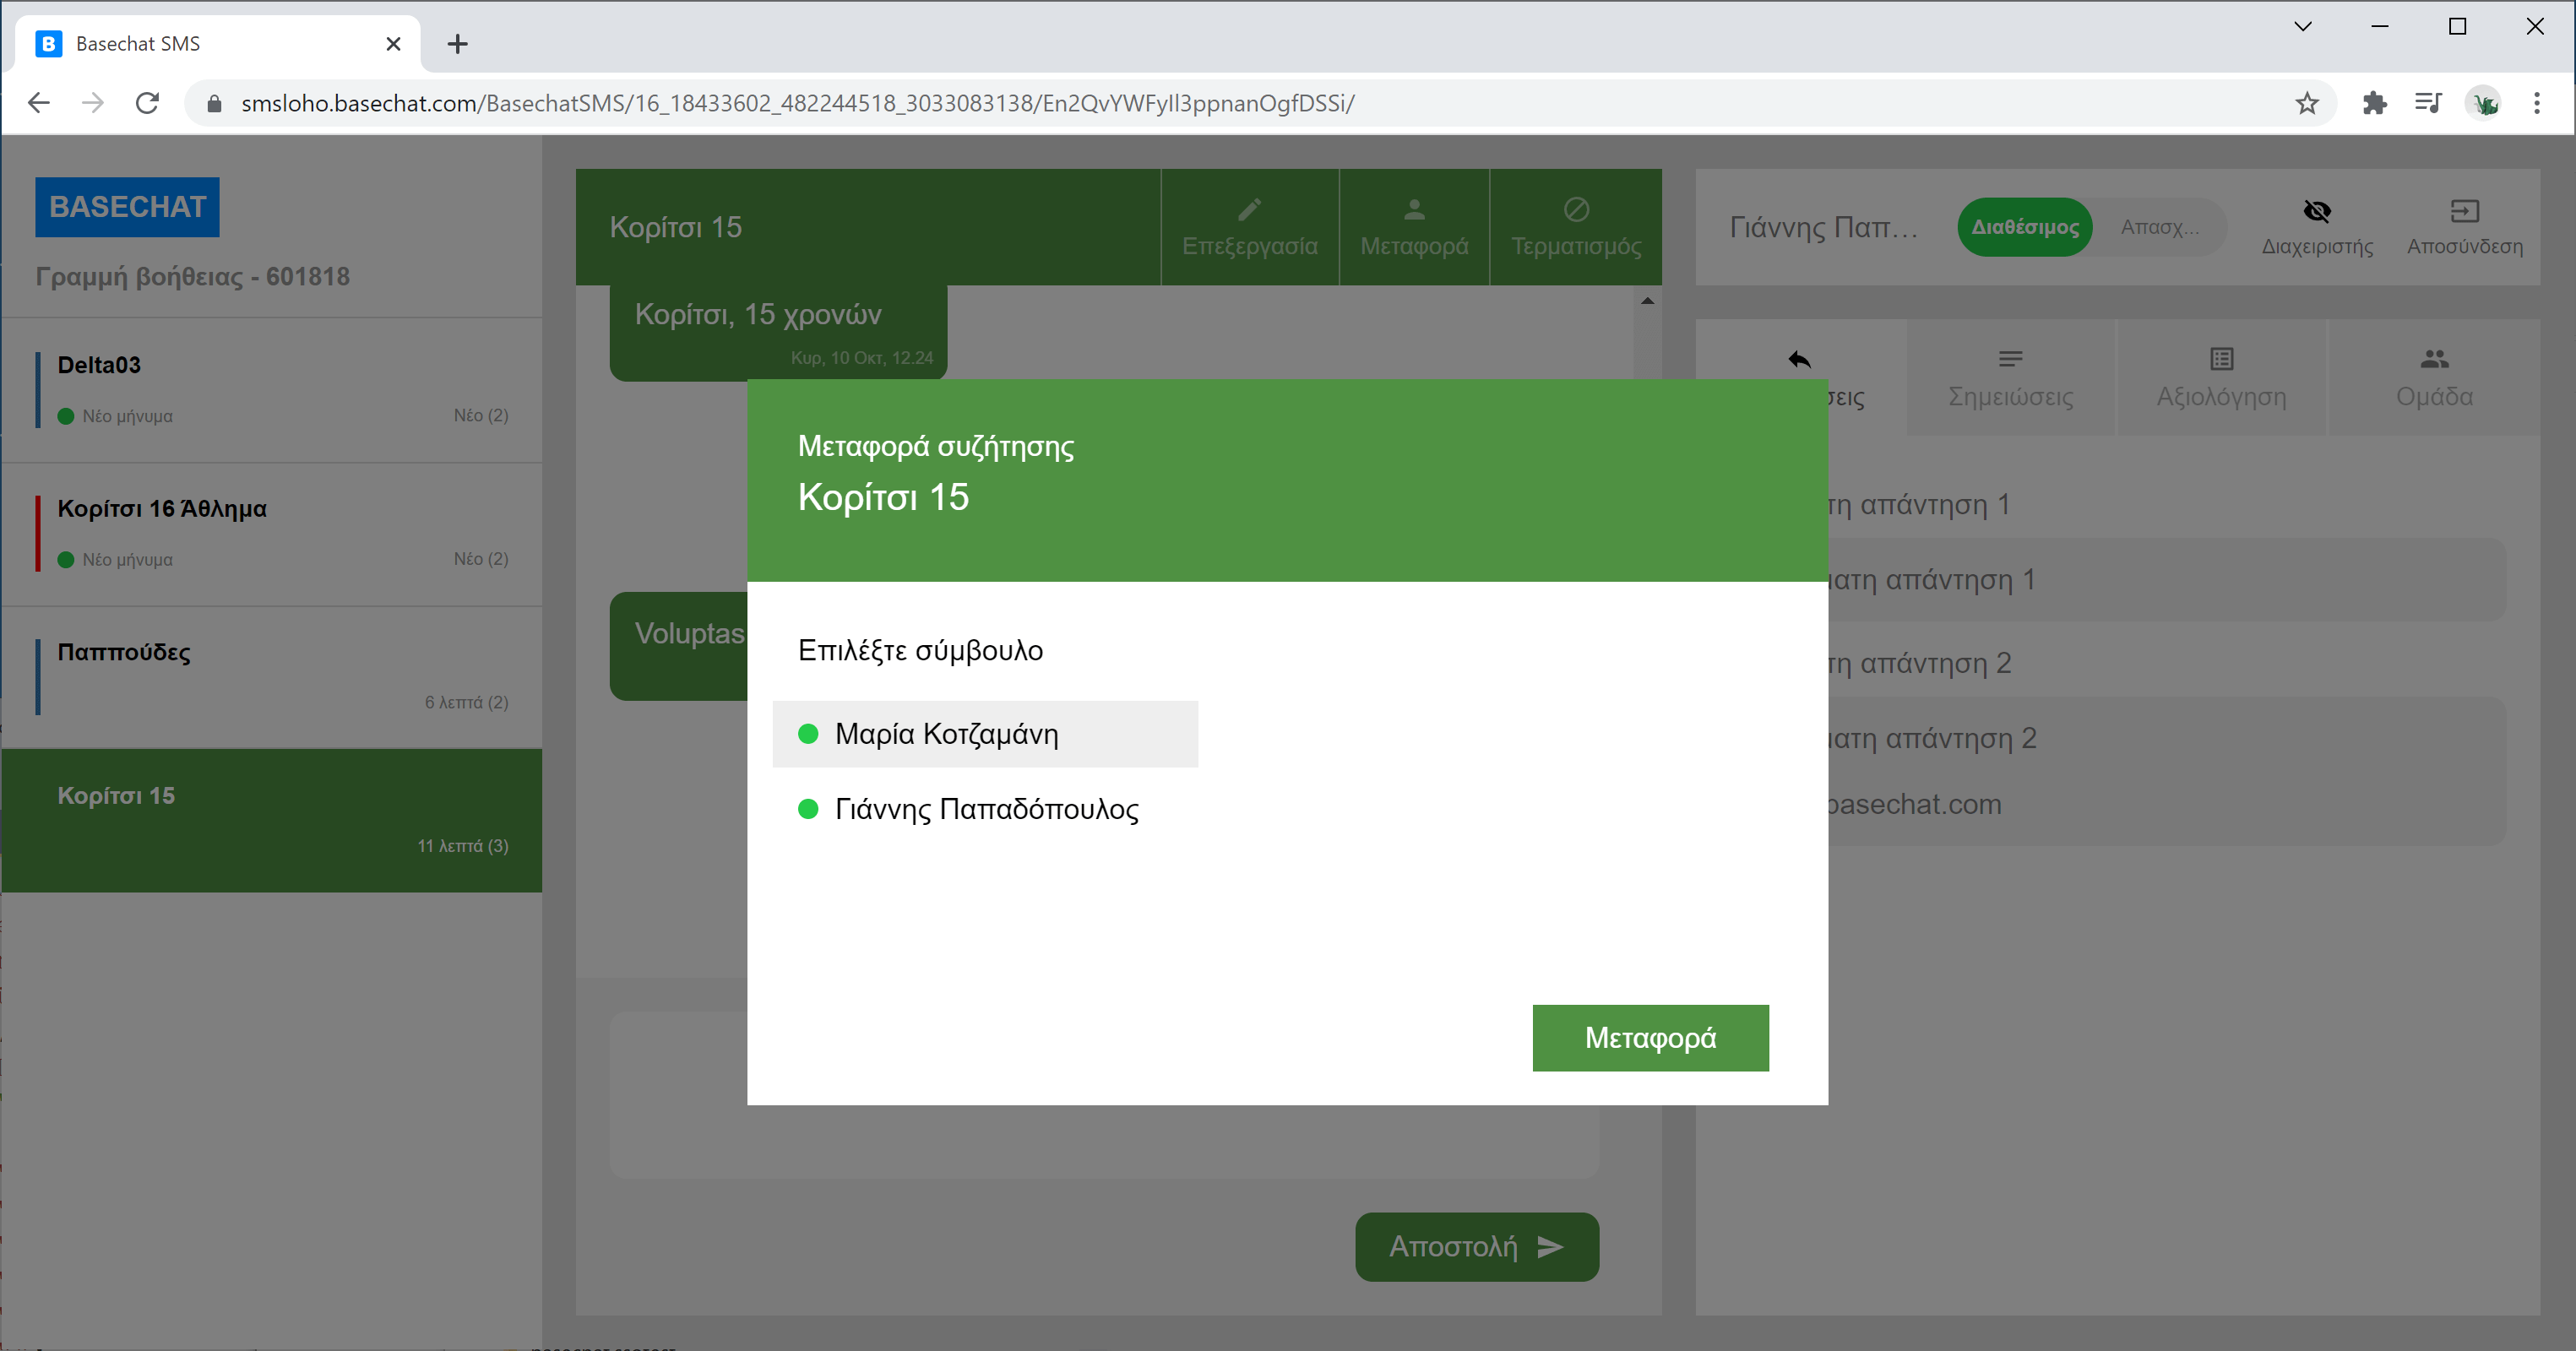The width and height of the screenshot is (2576, 1351).
Task: Click the browser address bar URL
Action: pos(797,103)
